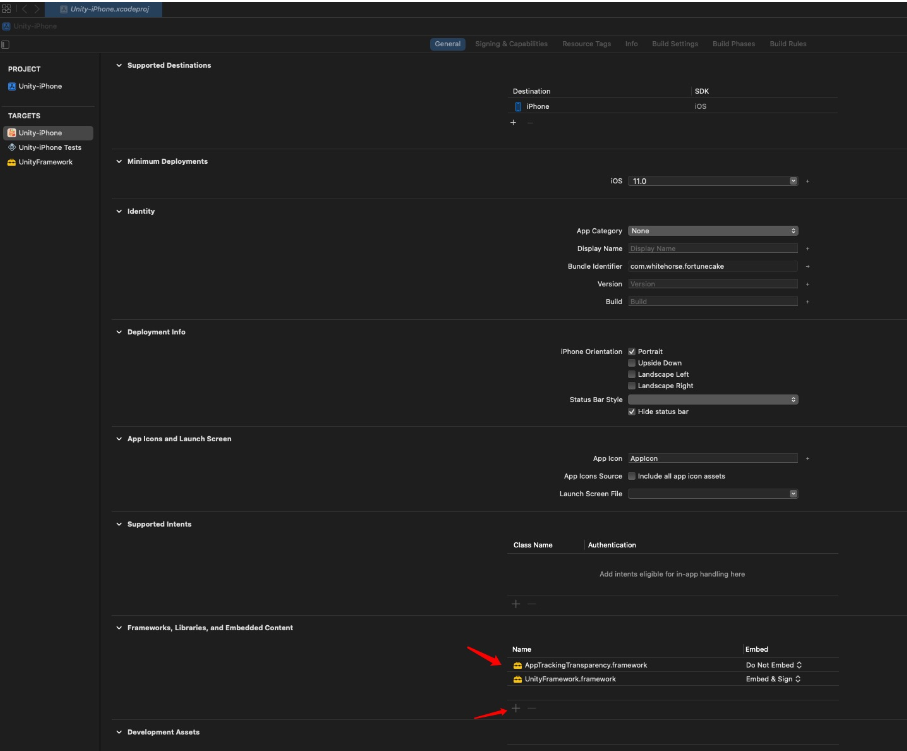The image size is (907, 751).
Task: Click the iPhone device icon in Destination list
Action: 518,106
